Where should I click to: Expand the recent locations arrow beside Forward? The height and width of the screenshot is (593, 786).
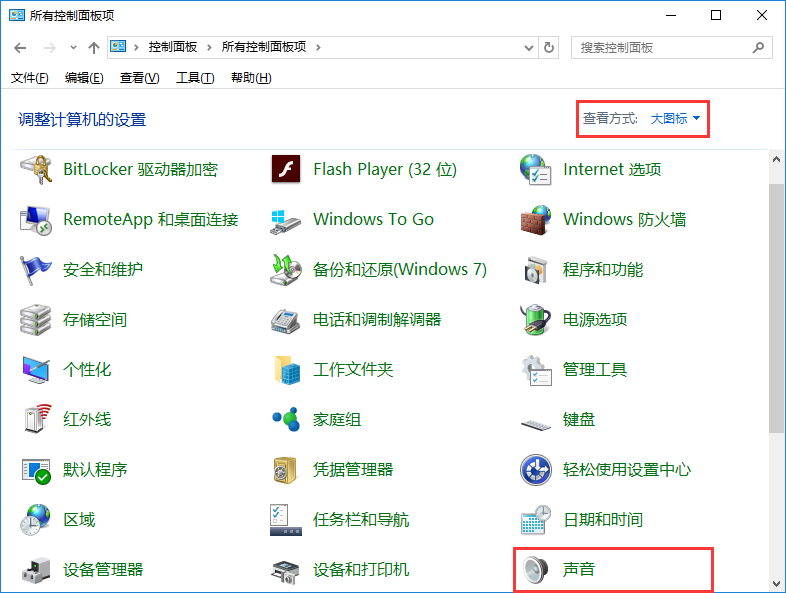pos(73,48)
